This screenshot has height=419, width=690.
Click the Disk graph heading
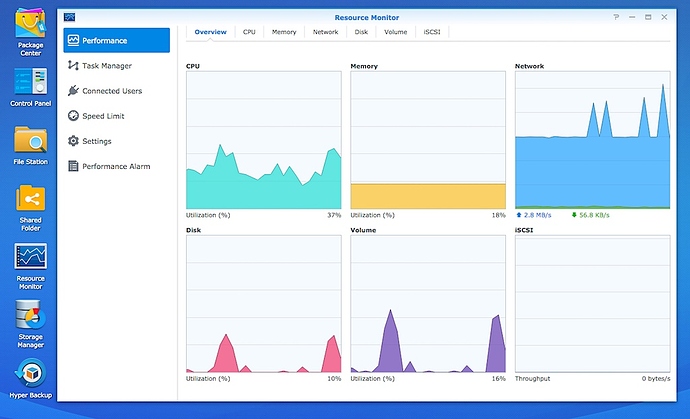tap(193, 230)
